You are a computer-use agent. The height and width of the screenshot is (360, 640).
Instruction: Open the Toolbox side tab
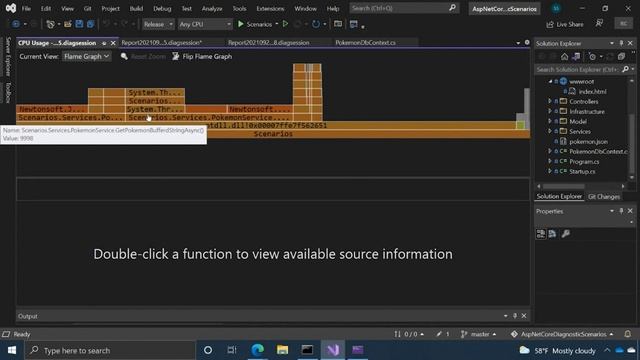click(8, 92)
